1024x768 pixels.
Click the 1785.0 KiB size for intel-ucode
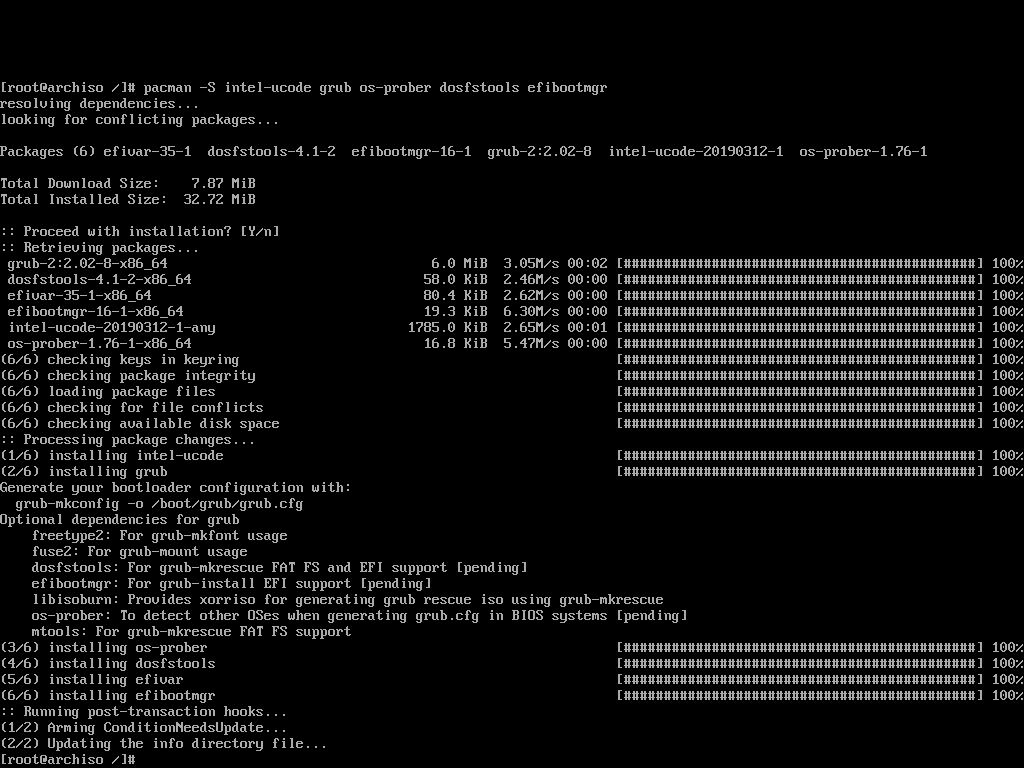coord(447,328)
